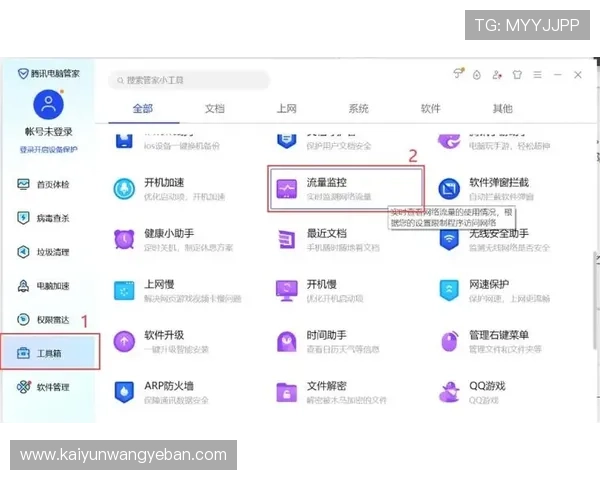Click the 帐号未登录 account text

pos(49,132)
